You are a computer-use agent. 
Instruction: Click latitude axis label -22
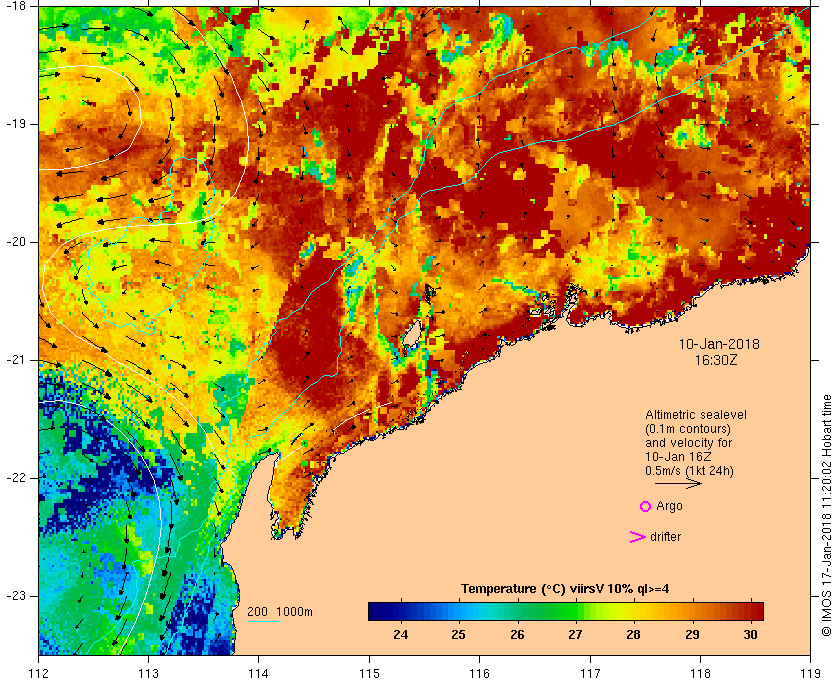click(15, 478)
